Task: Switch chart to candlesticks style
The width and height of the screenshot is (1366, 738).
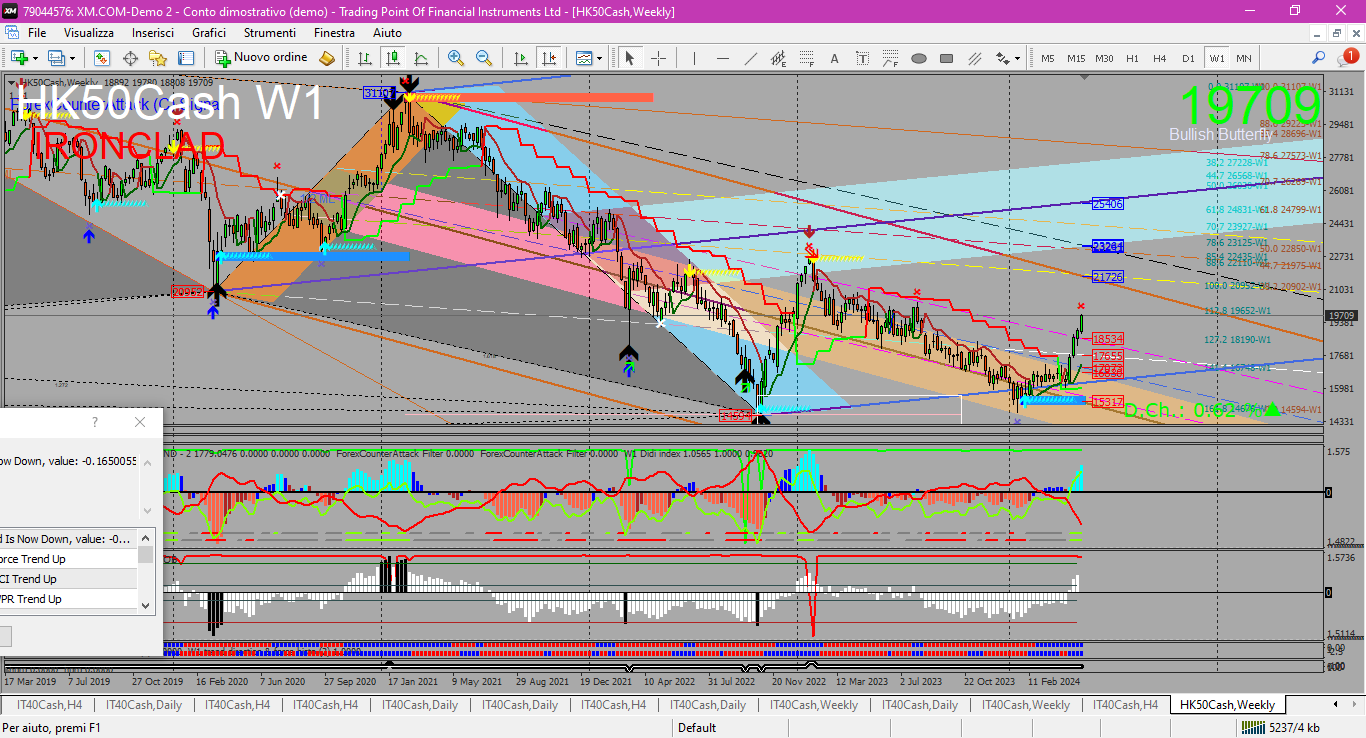Action: 393,58
